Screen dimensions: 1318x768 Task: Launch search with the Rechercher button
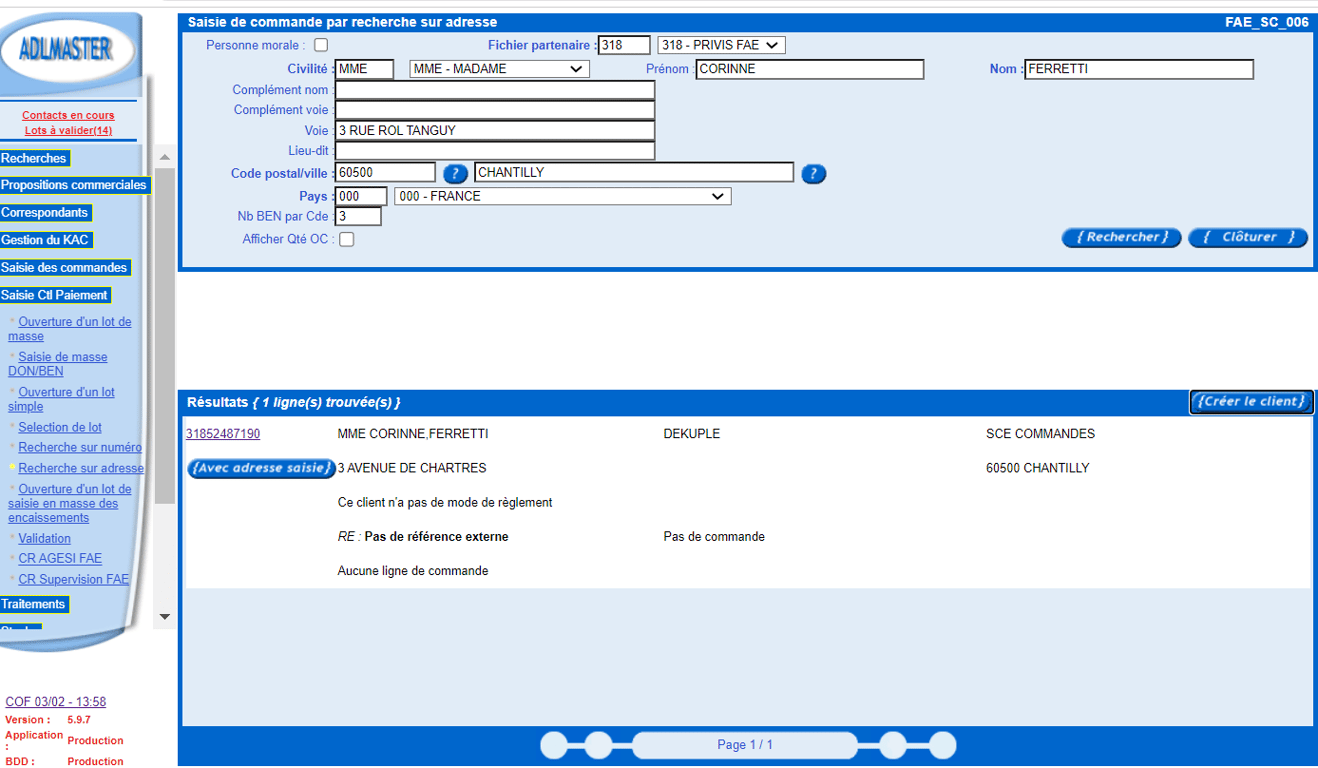tap(1122, 237)
